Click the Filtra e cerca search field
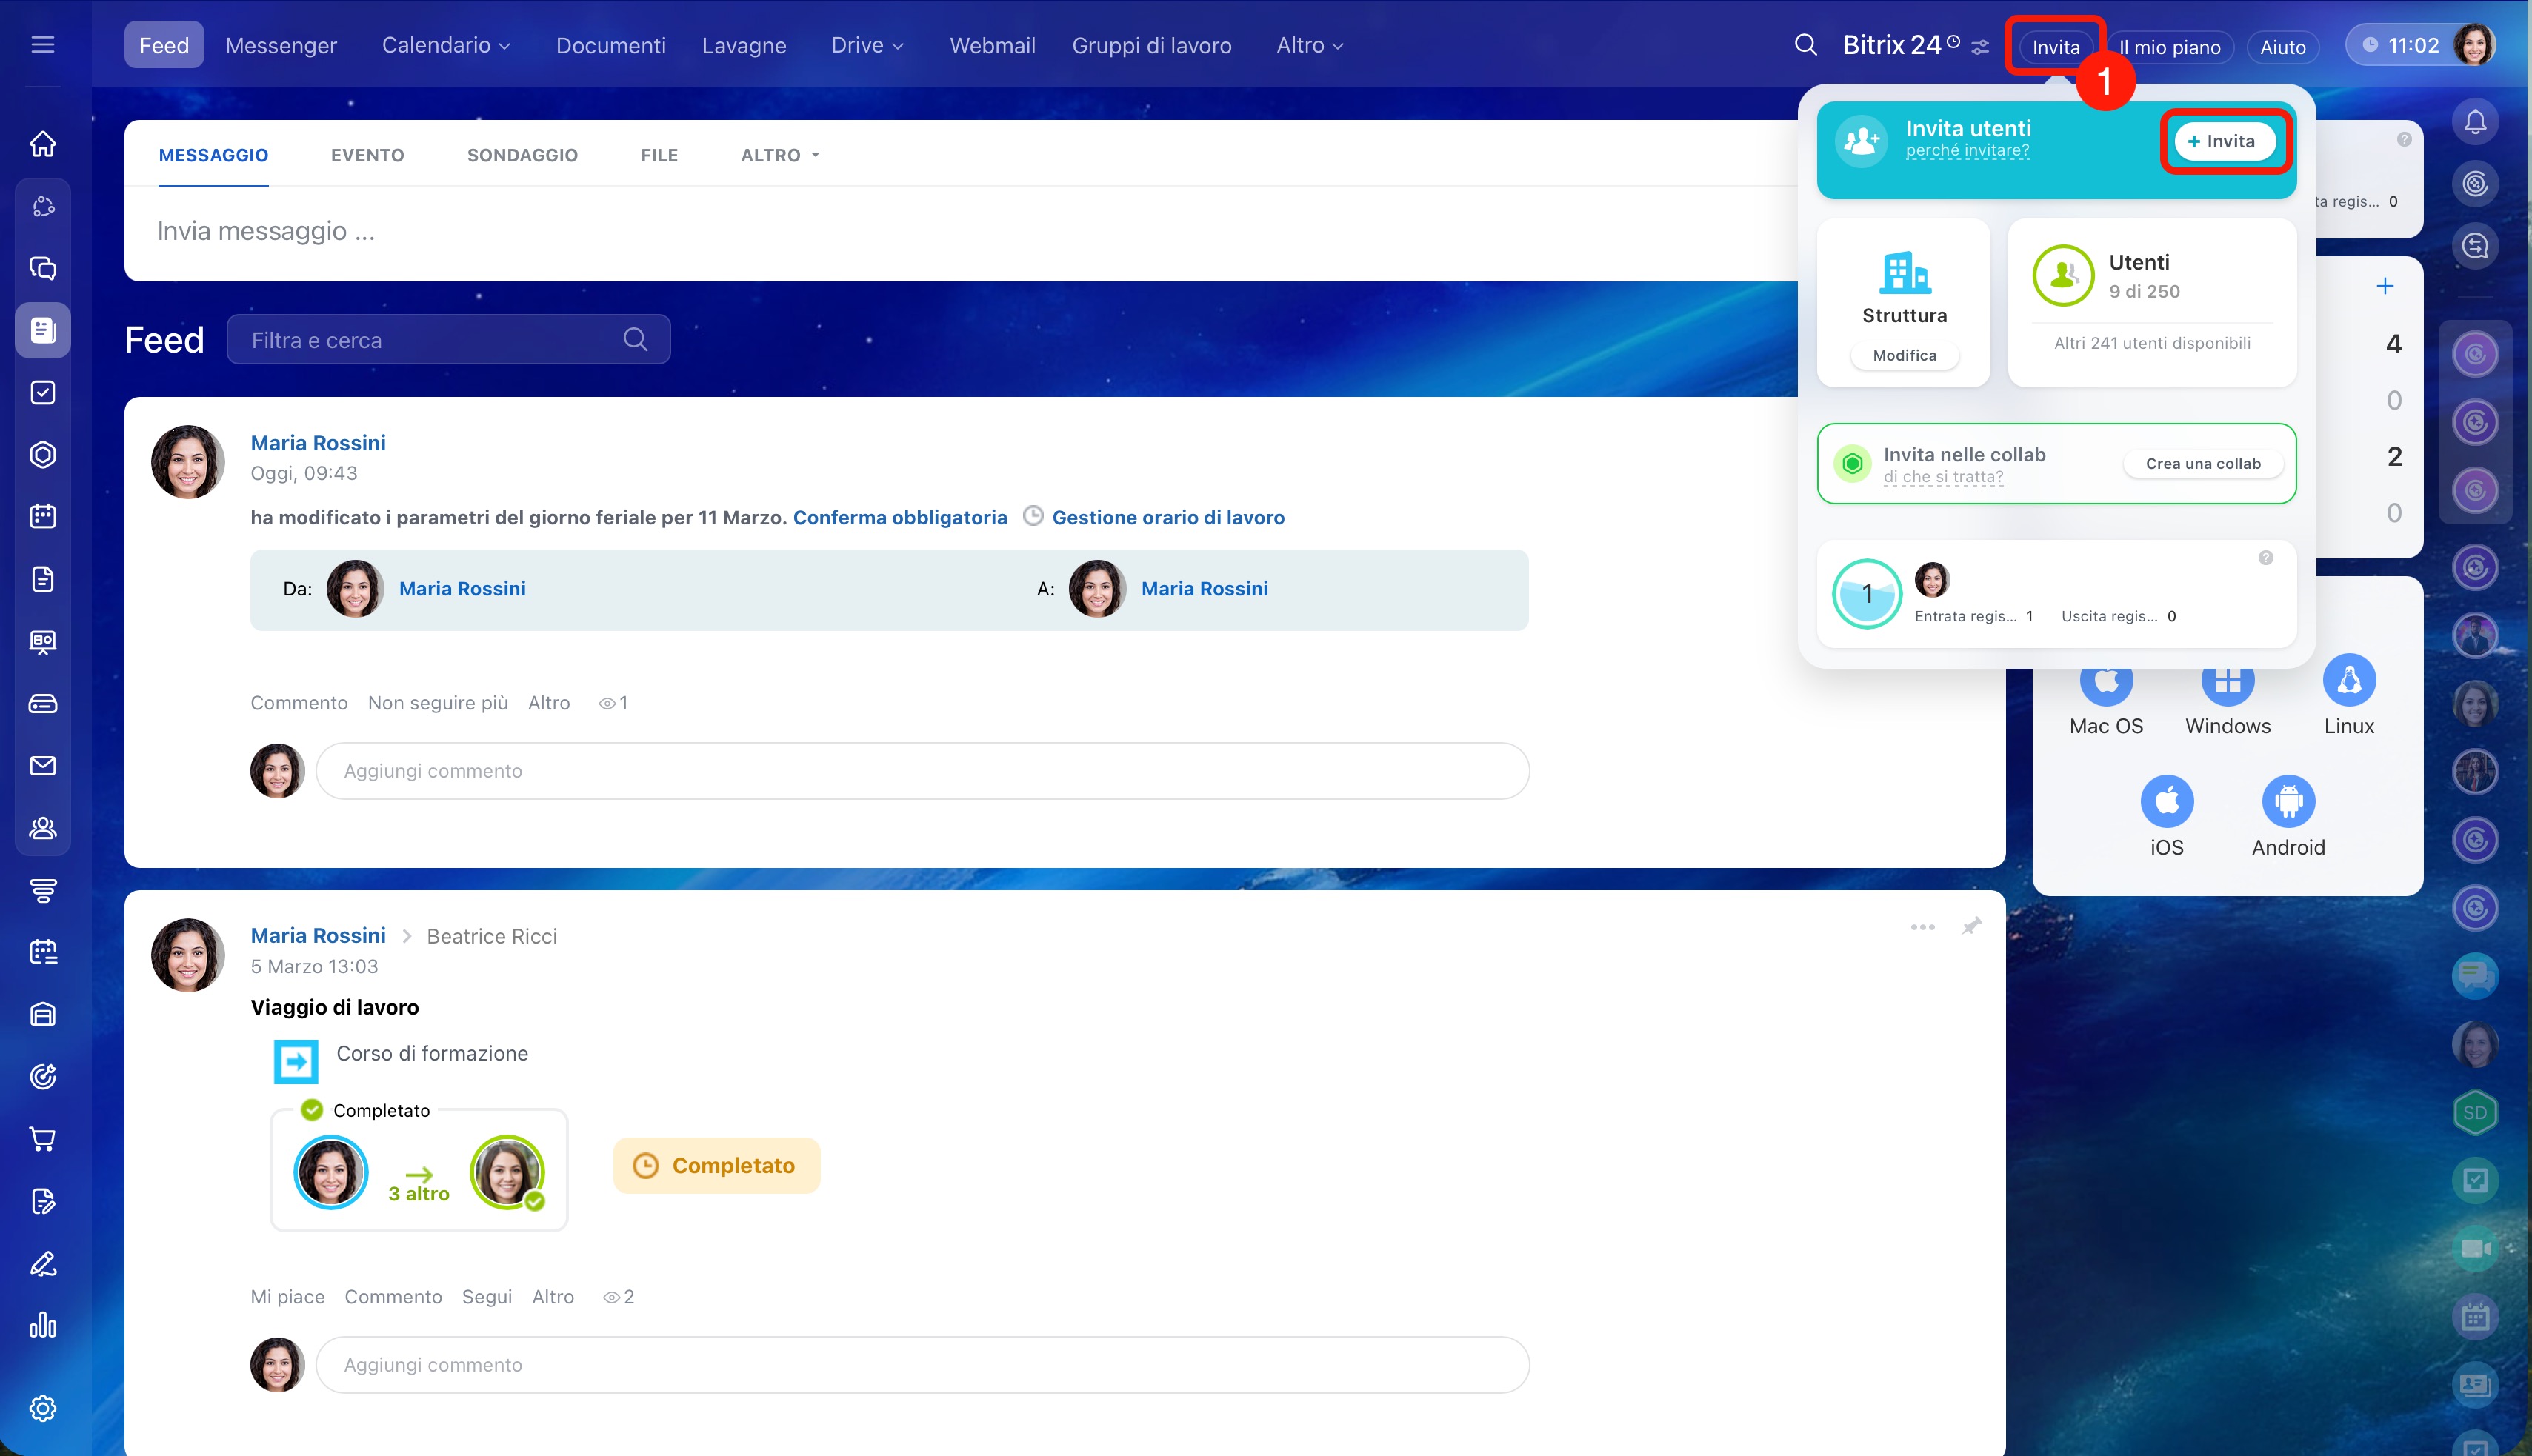 point(430,340)
